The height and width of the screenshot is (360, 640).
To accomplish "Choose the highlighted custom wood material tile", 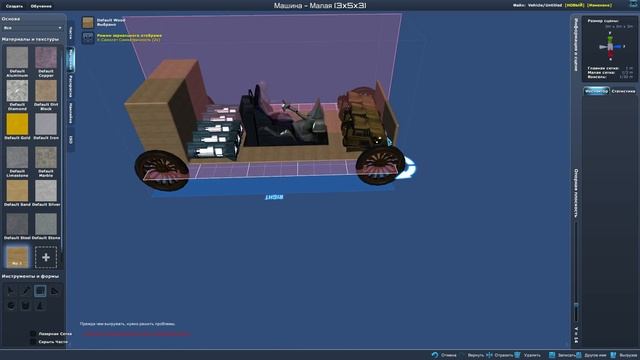I will coord(17,257).
